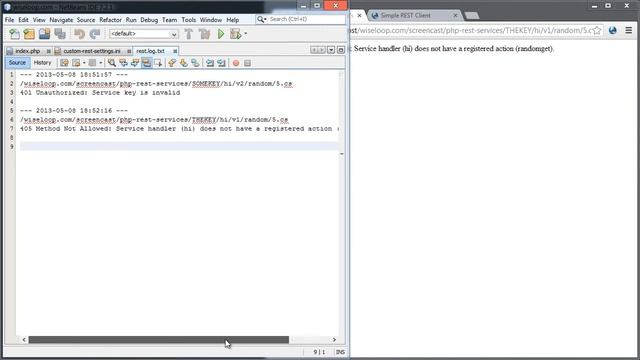Viewport: 640px width, 360px height.
Task: Switch to the index.php tab
Action: pos(27,51)
